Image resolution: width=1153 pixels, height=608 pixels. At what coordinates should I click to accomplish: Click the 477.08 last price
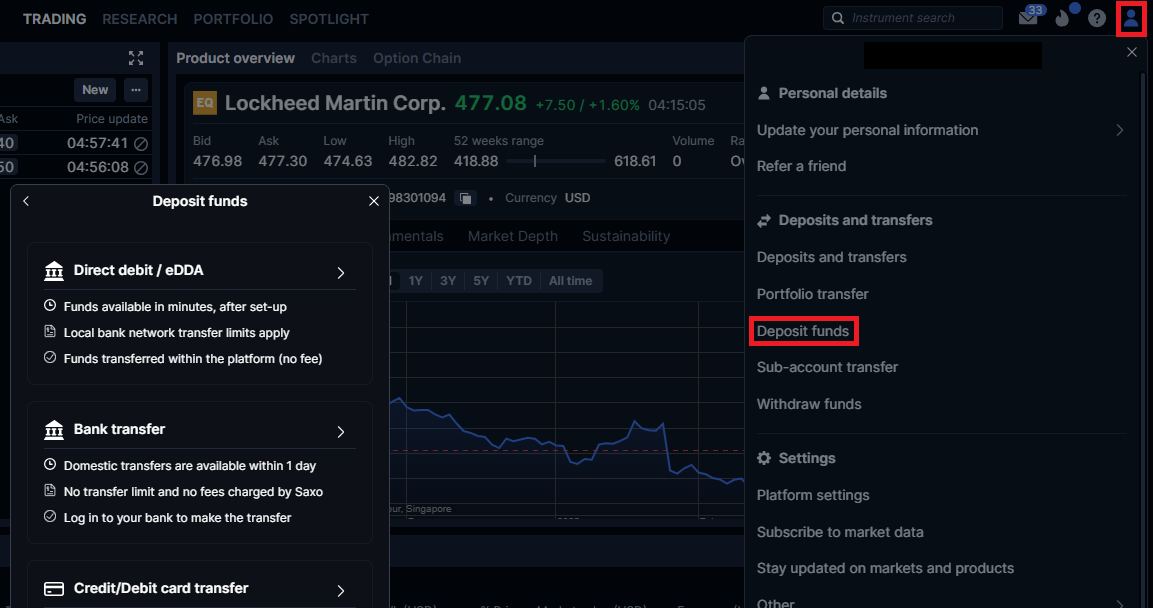coord(490,103)
